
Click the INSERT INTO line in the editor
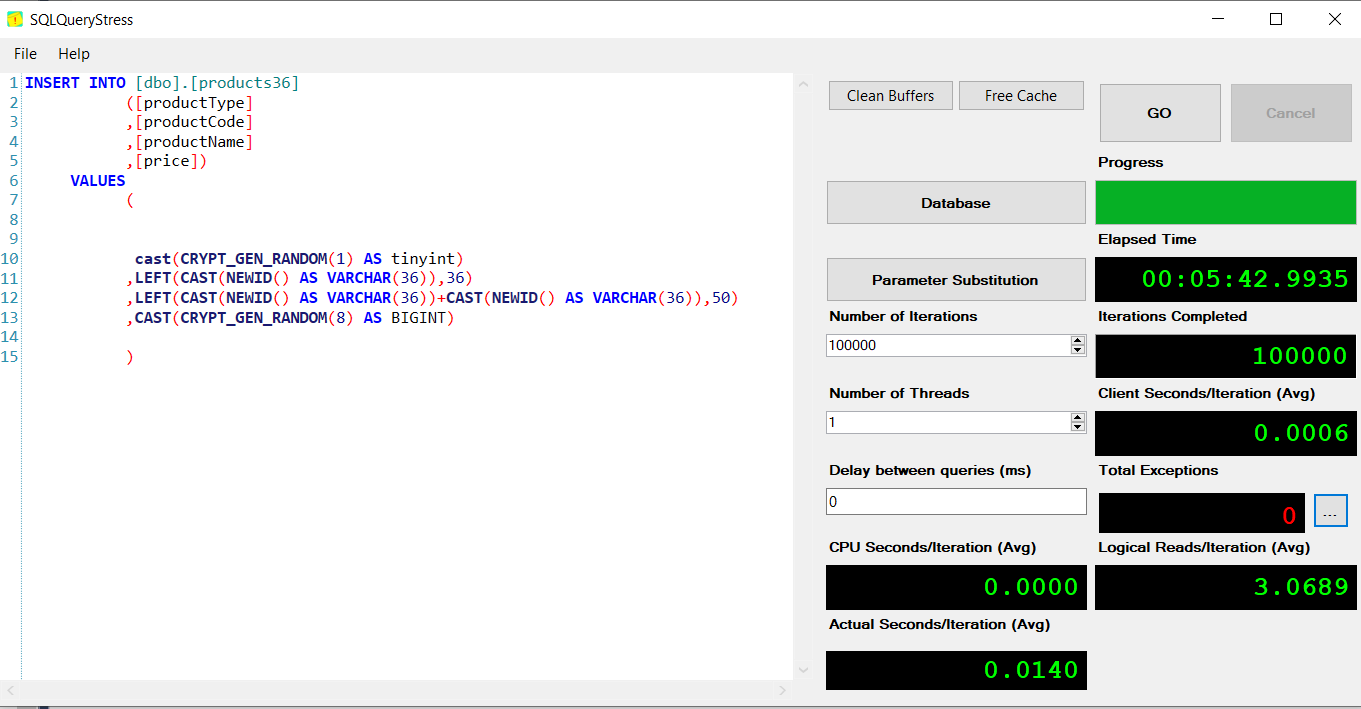tap(162, 83)
